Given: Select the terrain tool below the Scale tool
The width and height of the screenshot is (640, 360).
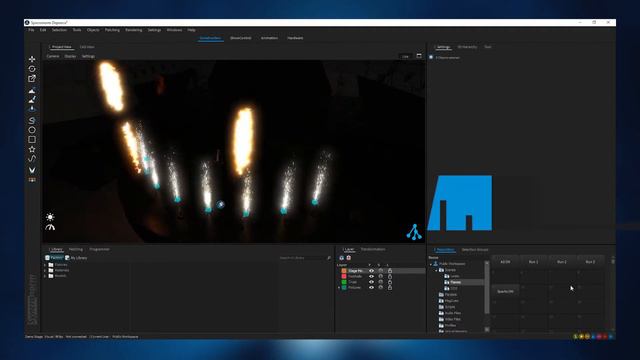Looking at the screenshot, I should coord(32,90).
